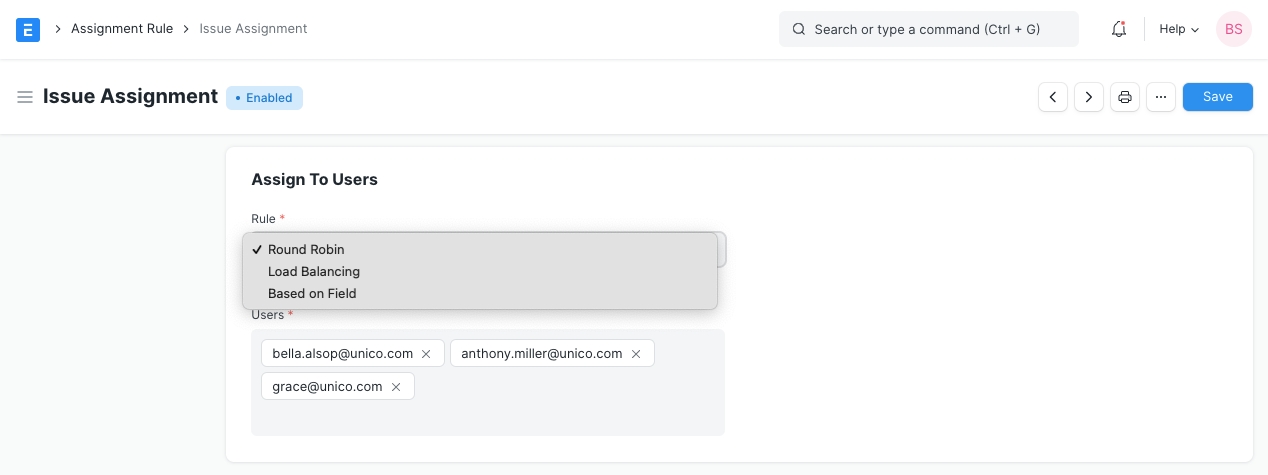The width and height of the screenshot is (1268, 475).
Task: Open the Help dropdown menu
Action: click(1178, 30)
